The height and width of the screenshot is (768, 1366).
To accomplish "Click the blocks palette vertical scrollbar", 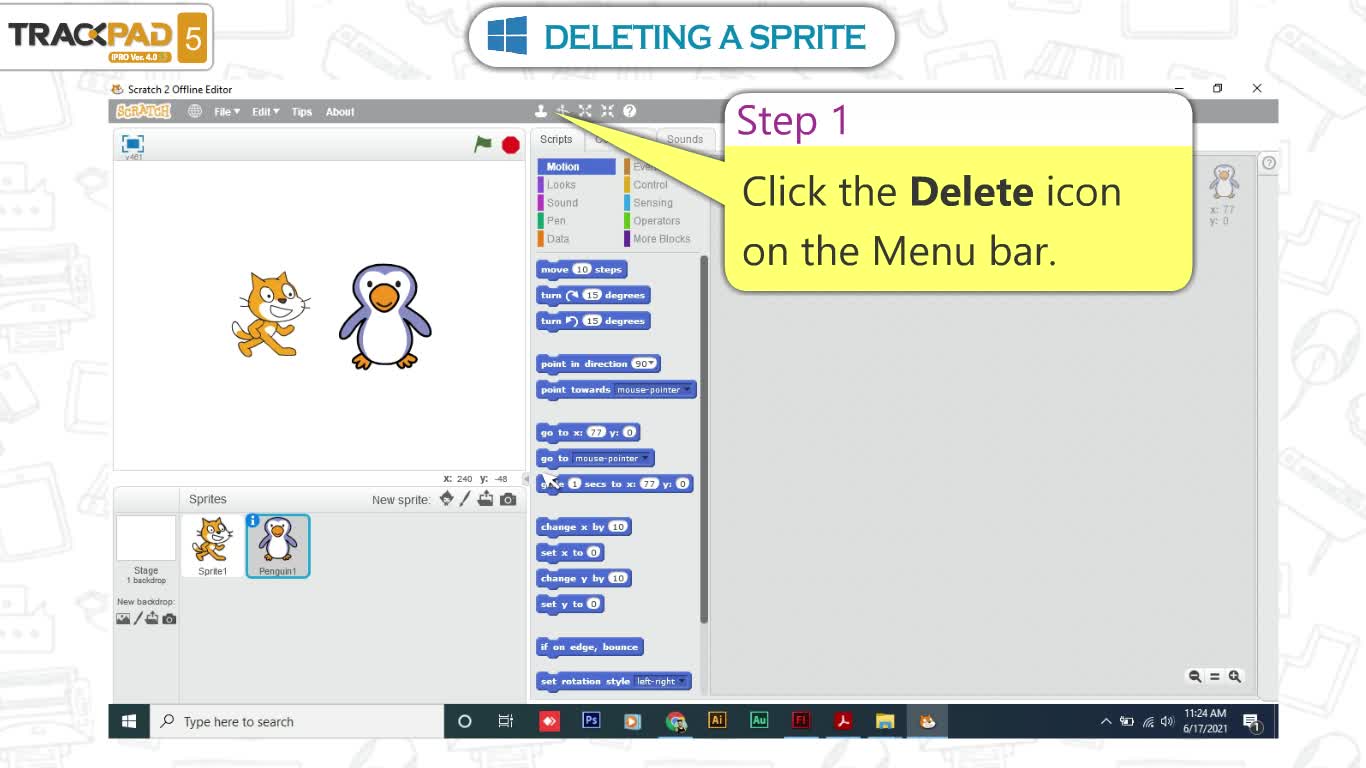I will [704, 440].
